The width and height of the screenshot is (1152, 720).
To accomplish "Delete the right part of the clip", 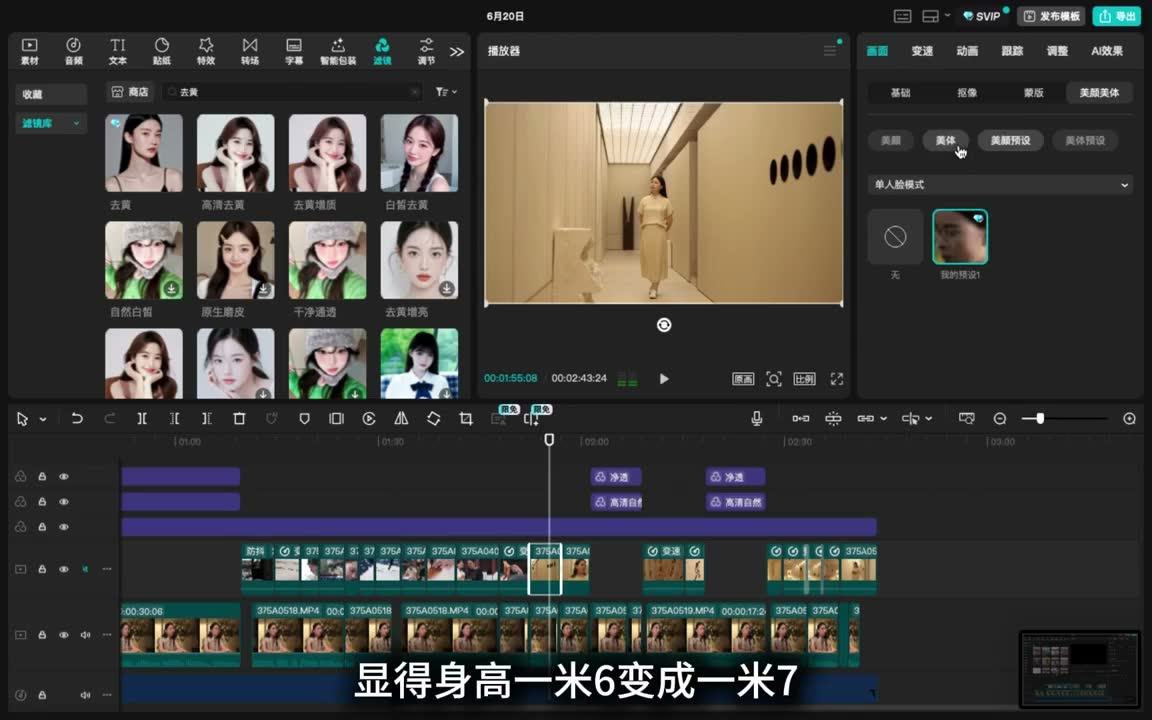I will click(206, 418).
